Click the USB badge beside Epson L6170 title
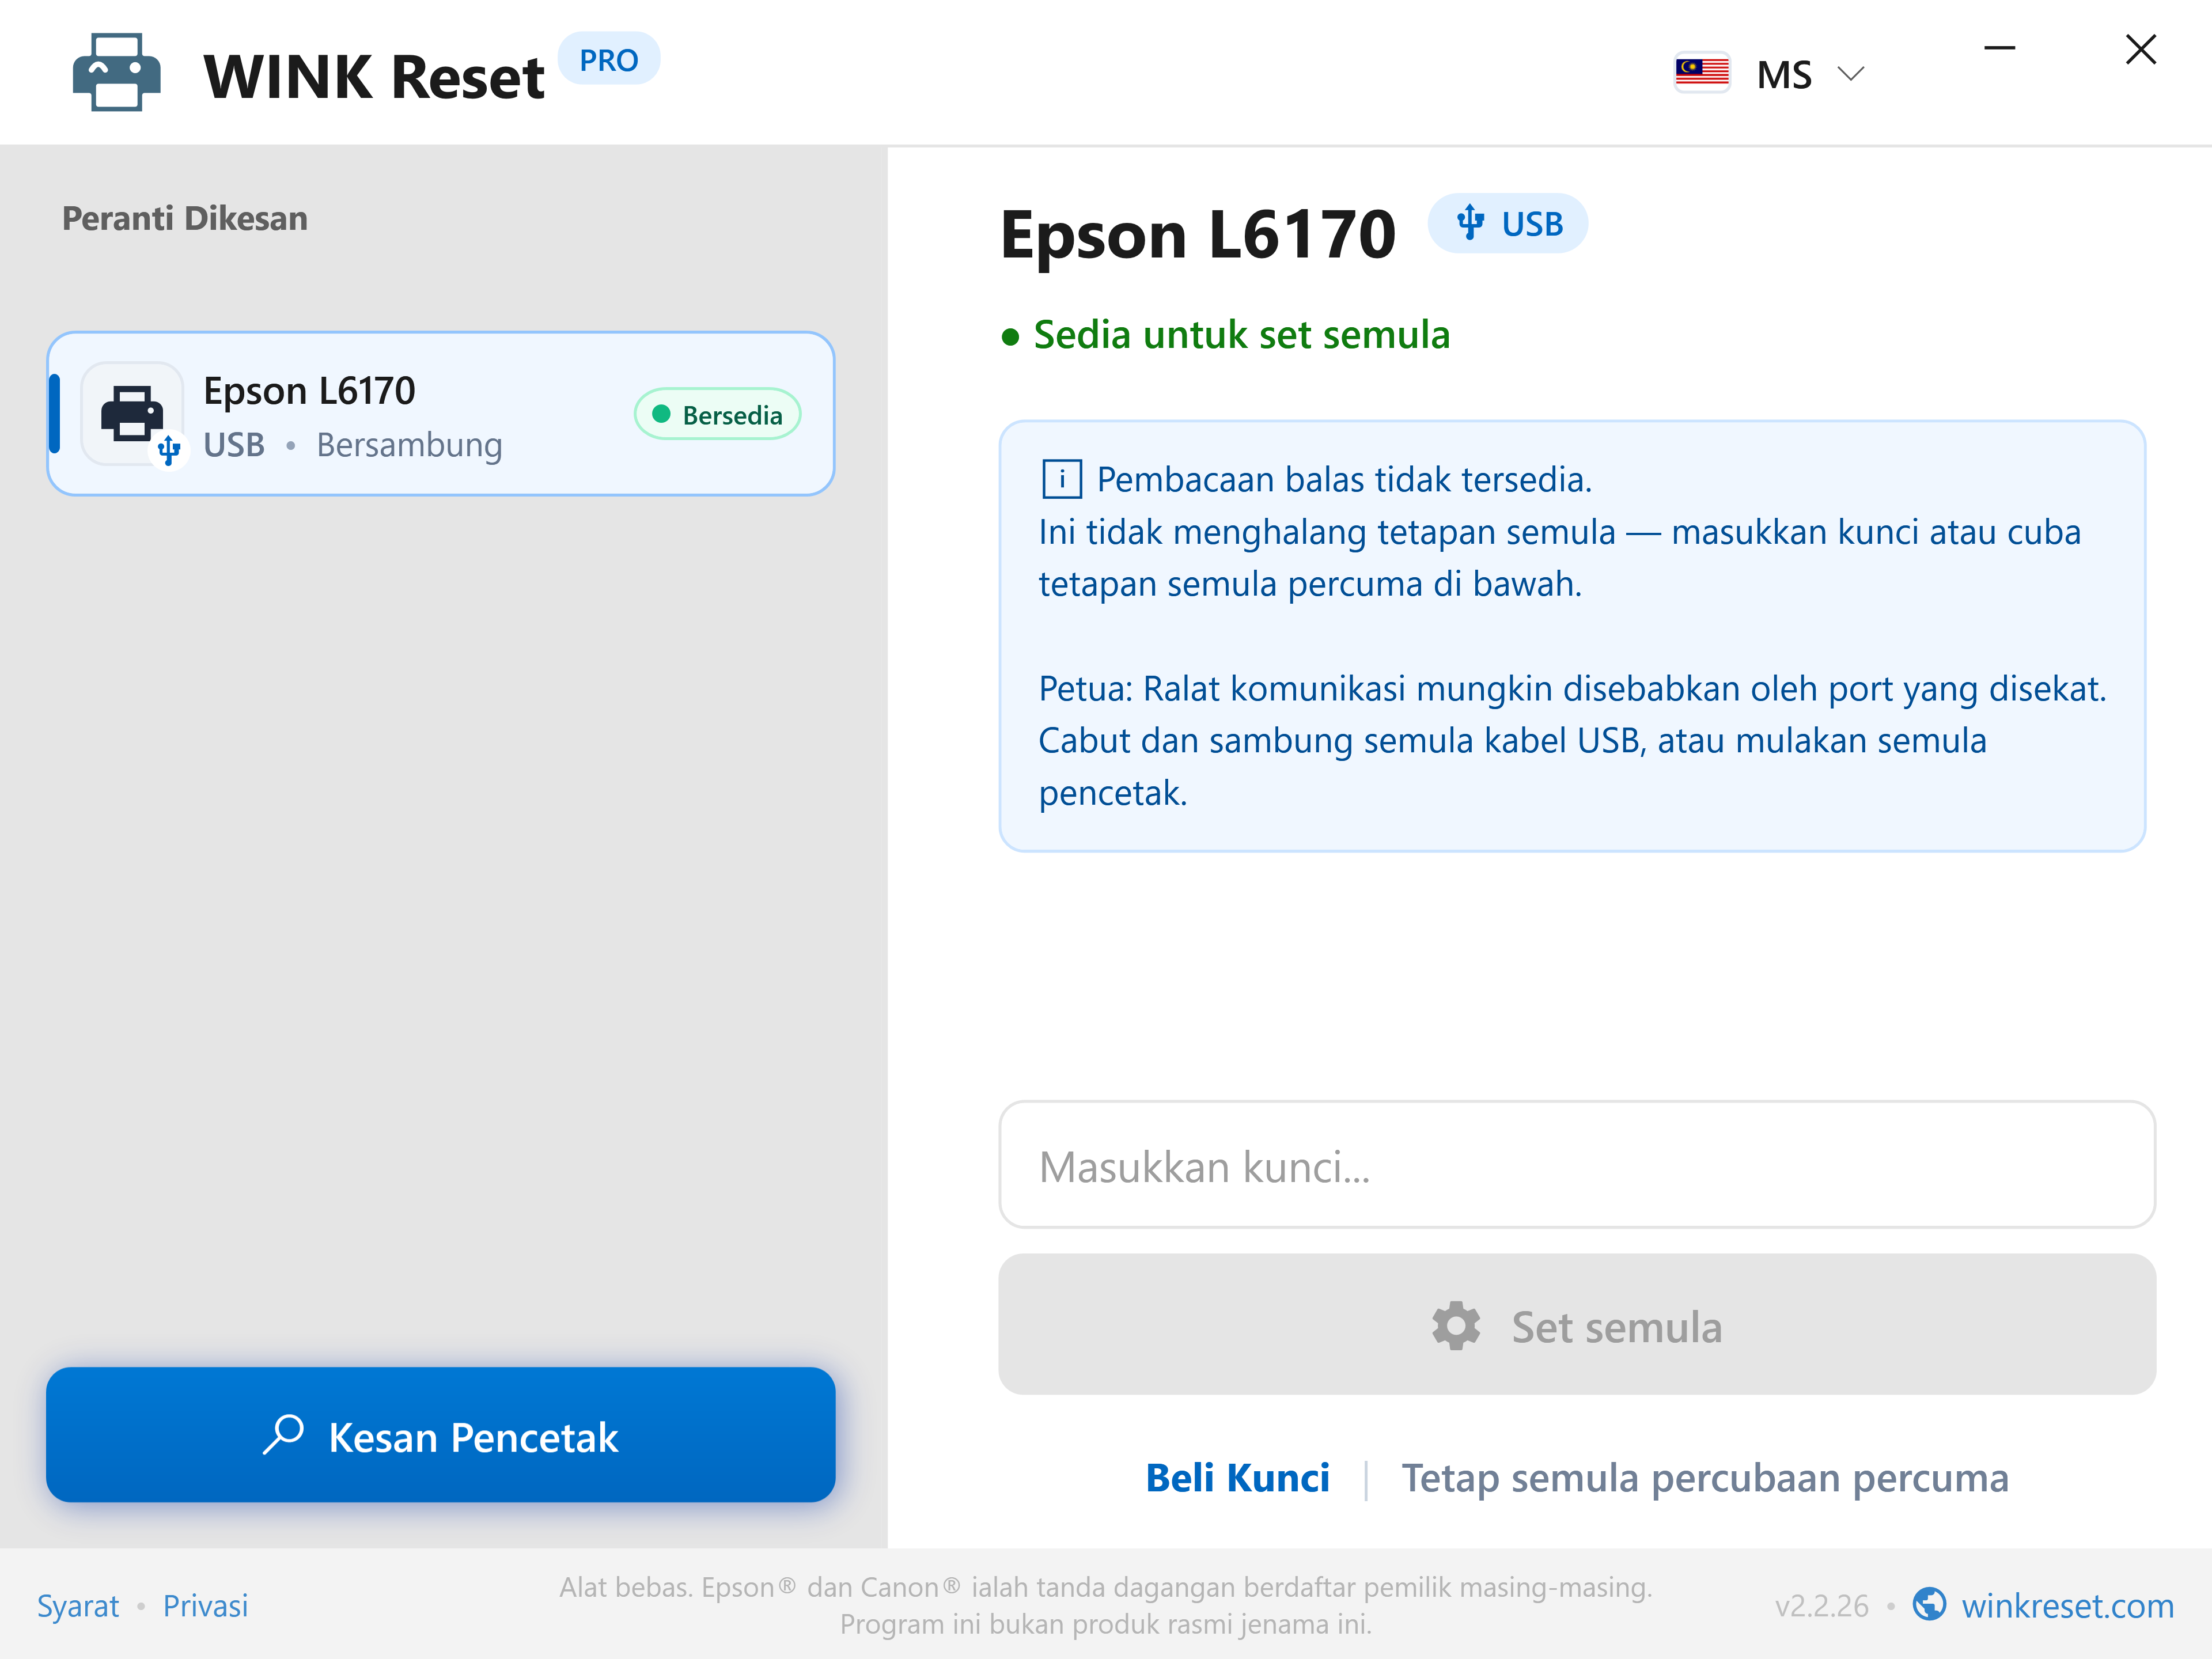The width and height of the screenshot is (2212, 1659). point(1507,224)
